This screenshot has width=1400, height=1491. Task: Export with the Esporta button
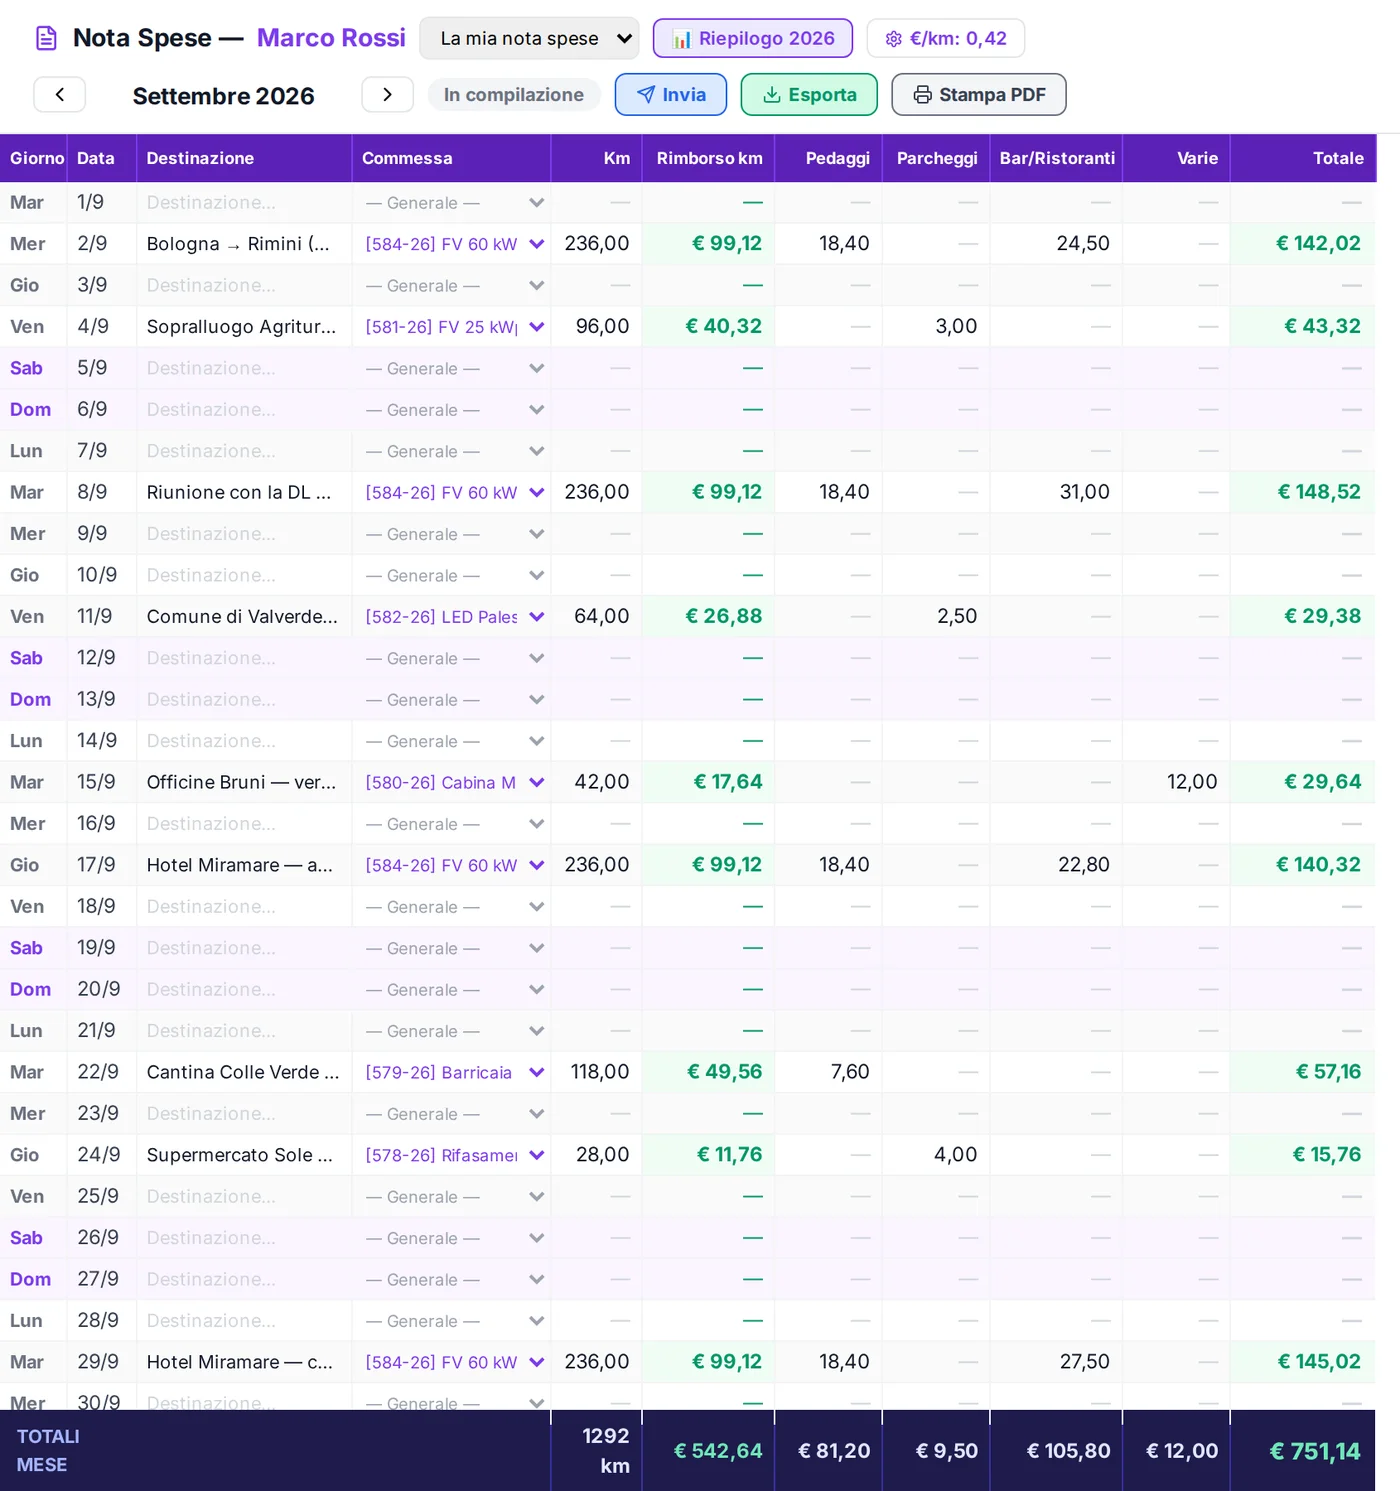click(809, 95)
